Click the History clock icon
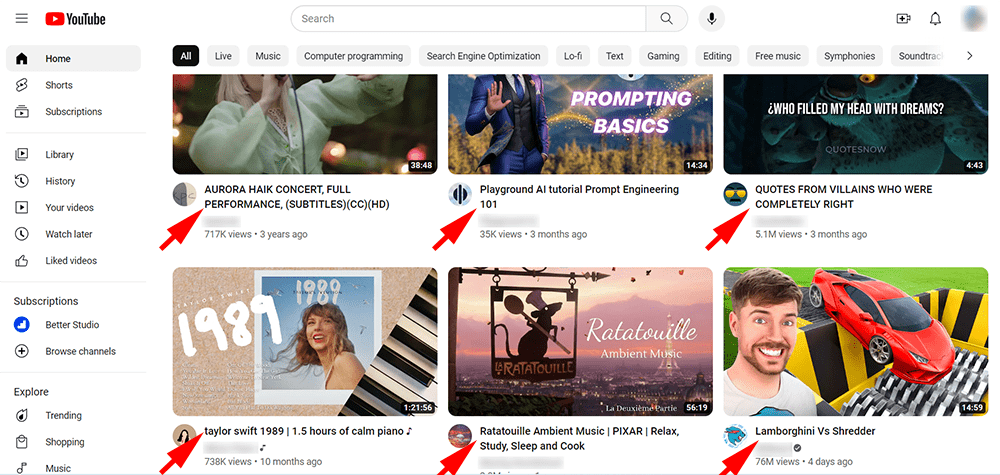 [x=22, y=181]
